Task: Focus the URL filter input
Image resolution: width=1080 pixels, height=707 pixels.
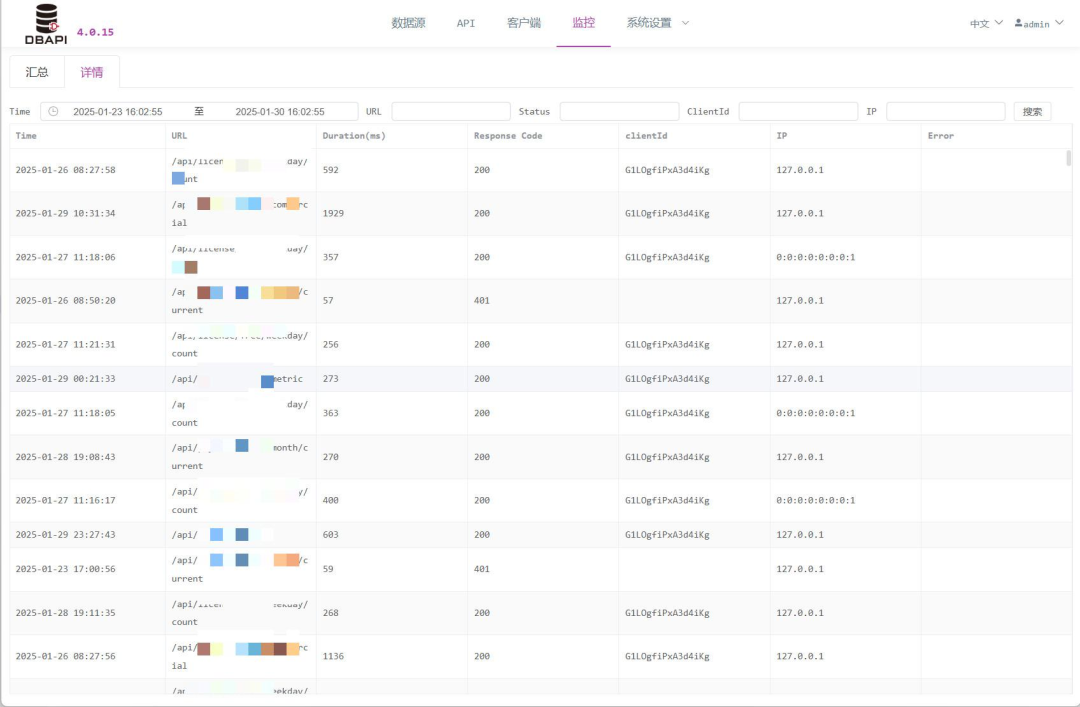Action: tap(451, 112)
